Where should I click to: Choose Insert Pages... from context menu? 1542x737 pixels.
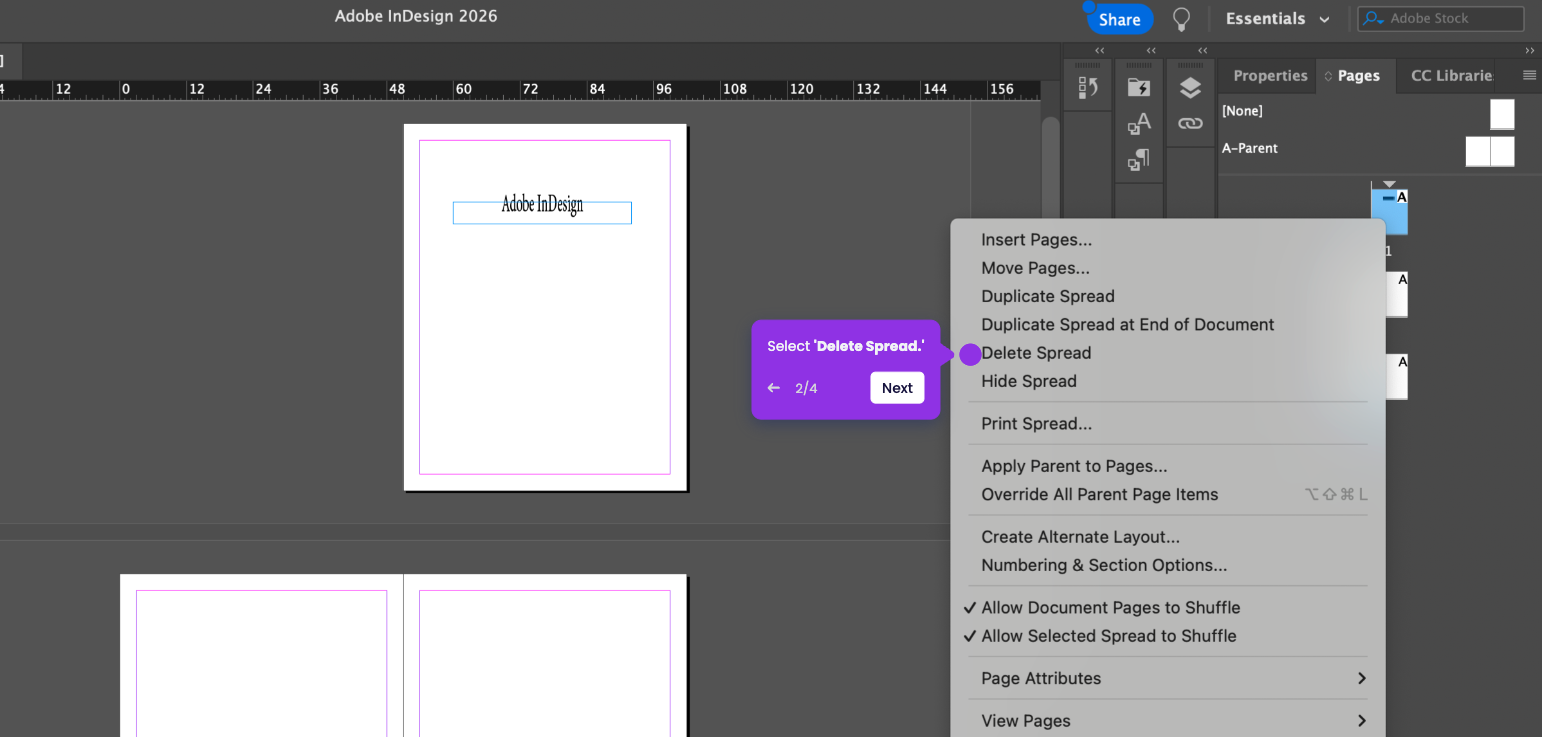click(x=1168, y=240)
